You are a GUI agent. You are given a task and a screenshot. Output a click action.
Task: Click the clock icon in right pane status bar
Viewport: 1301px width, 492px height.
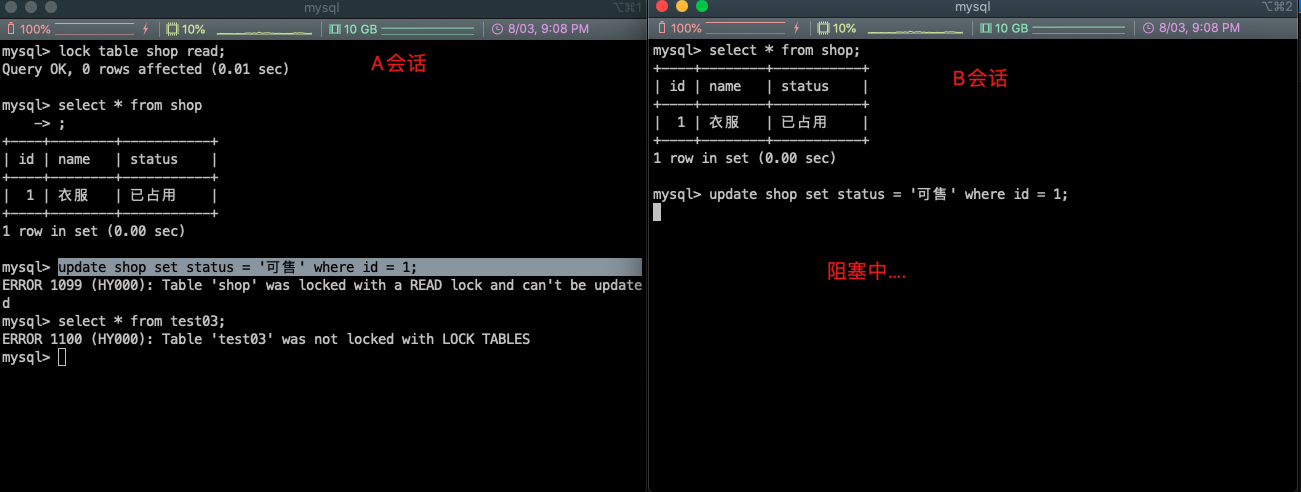click(1149, 29)
